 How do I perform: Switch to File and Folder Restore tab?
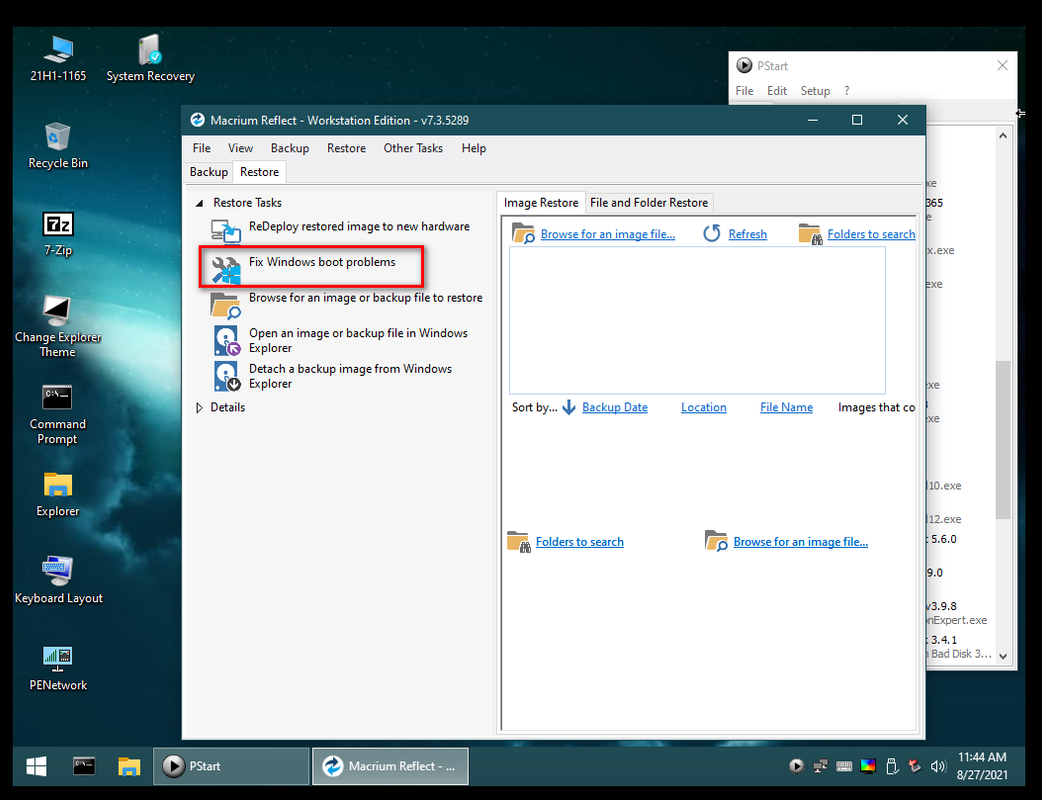tap(649, 203)
